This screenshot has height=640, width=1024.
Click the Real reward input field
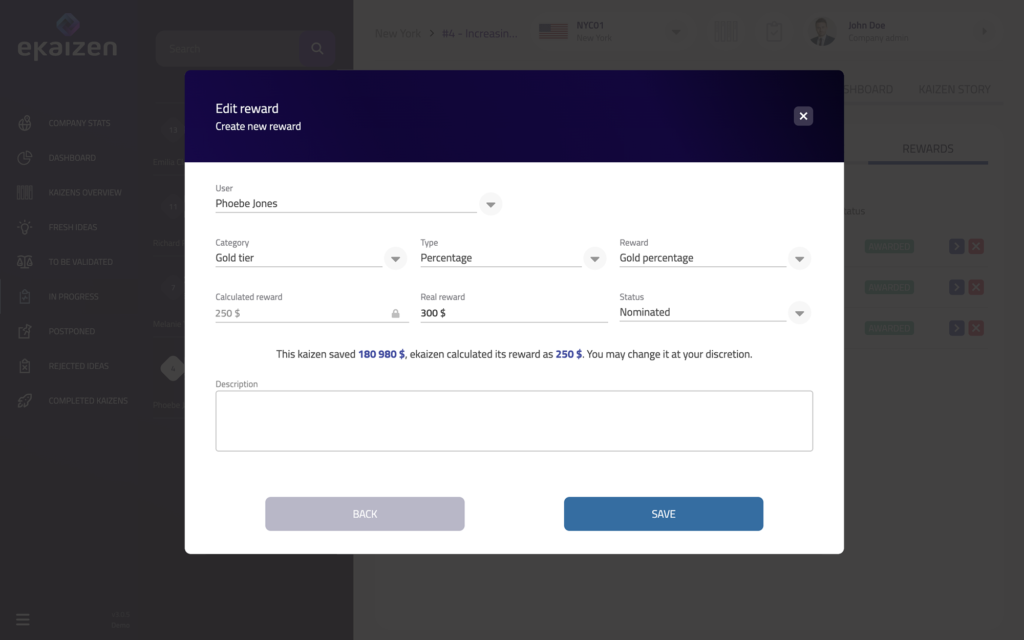tap(513, 313)
